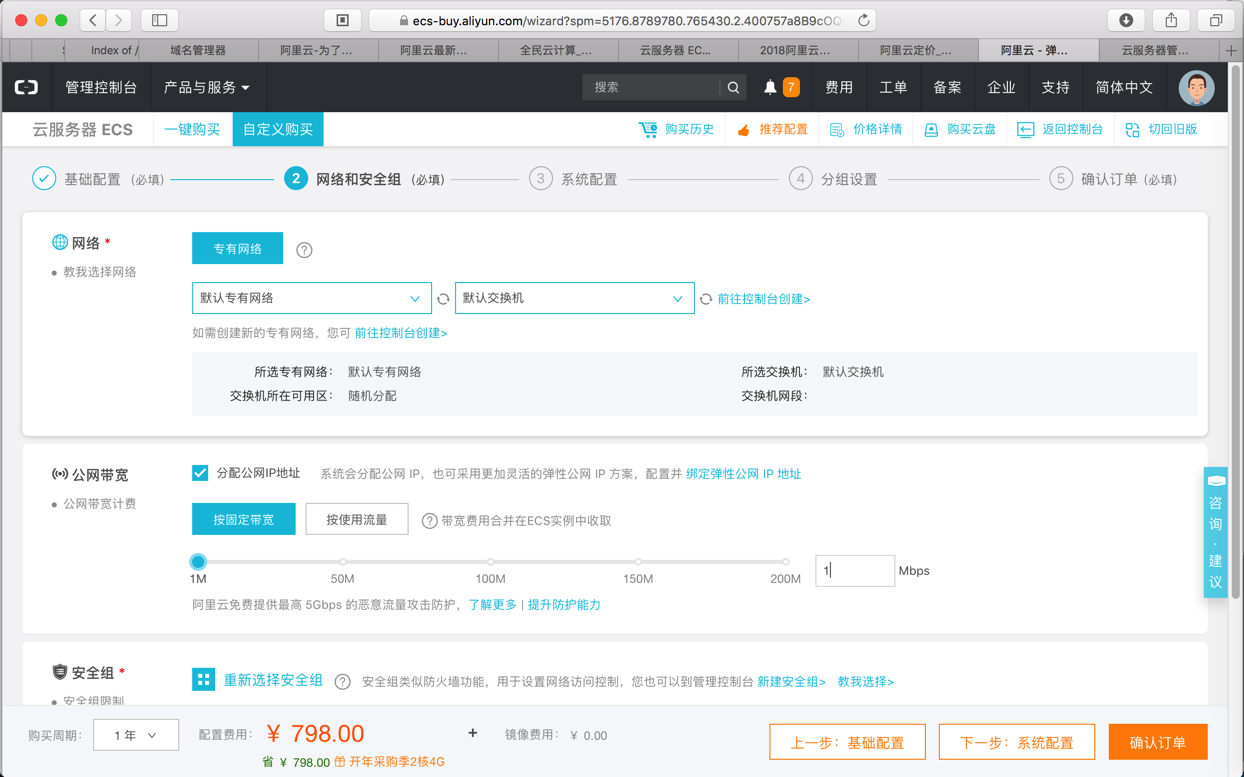Click 下一步：系统配置 button
This screenshot has height=777, width=1244.
click(1017, 742)
